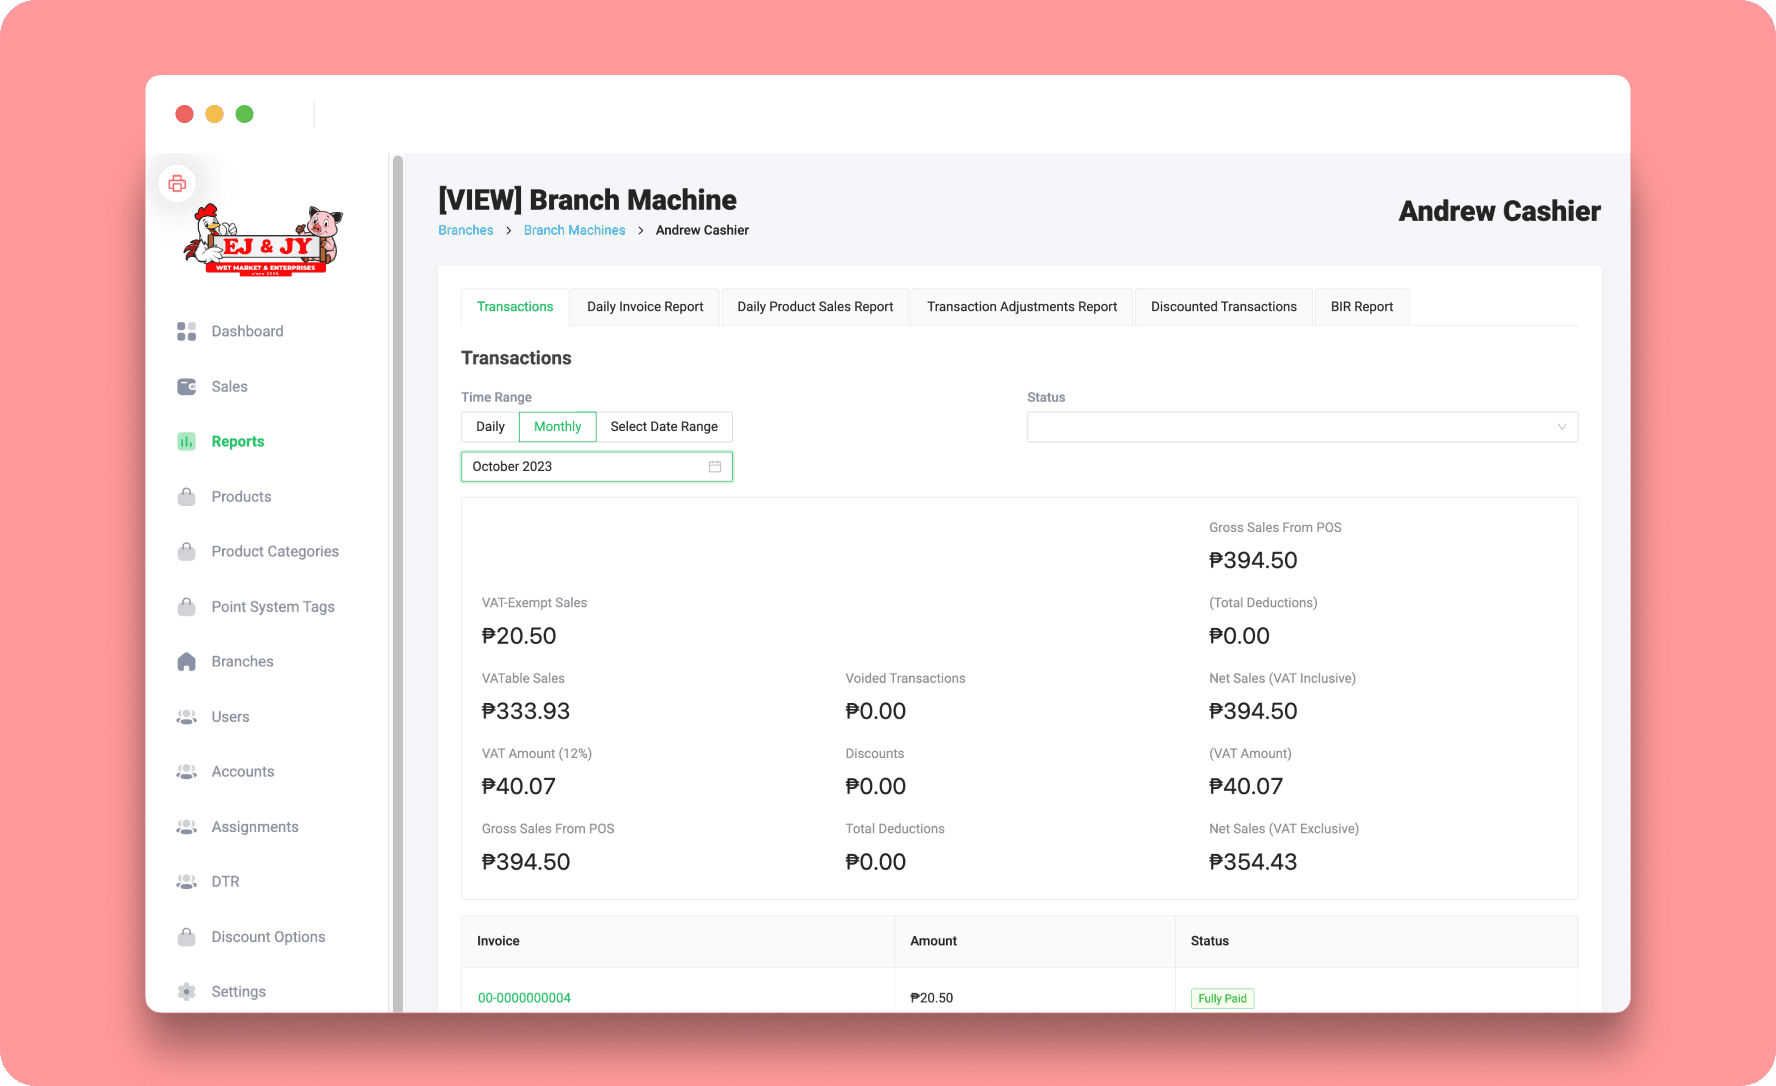Click the printer icon above the sidebar
Screen dimensions: 1776x1086
click(x=176, y=183)
